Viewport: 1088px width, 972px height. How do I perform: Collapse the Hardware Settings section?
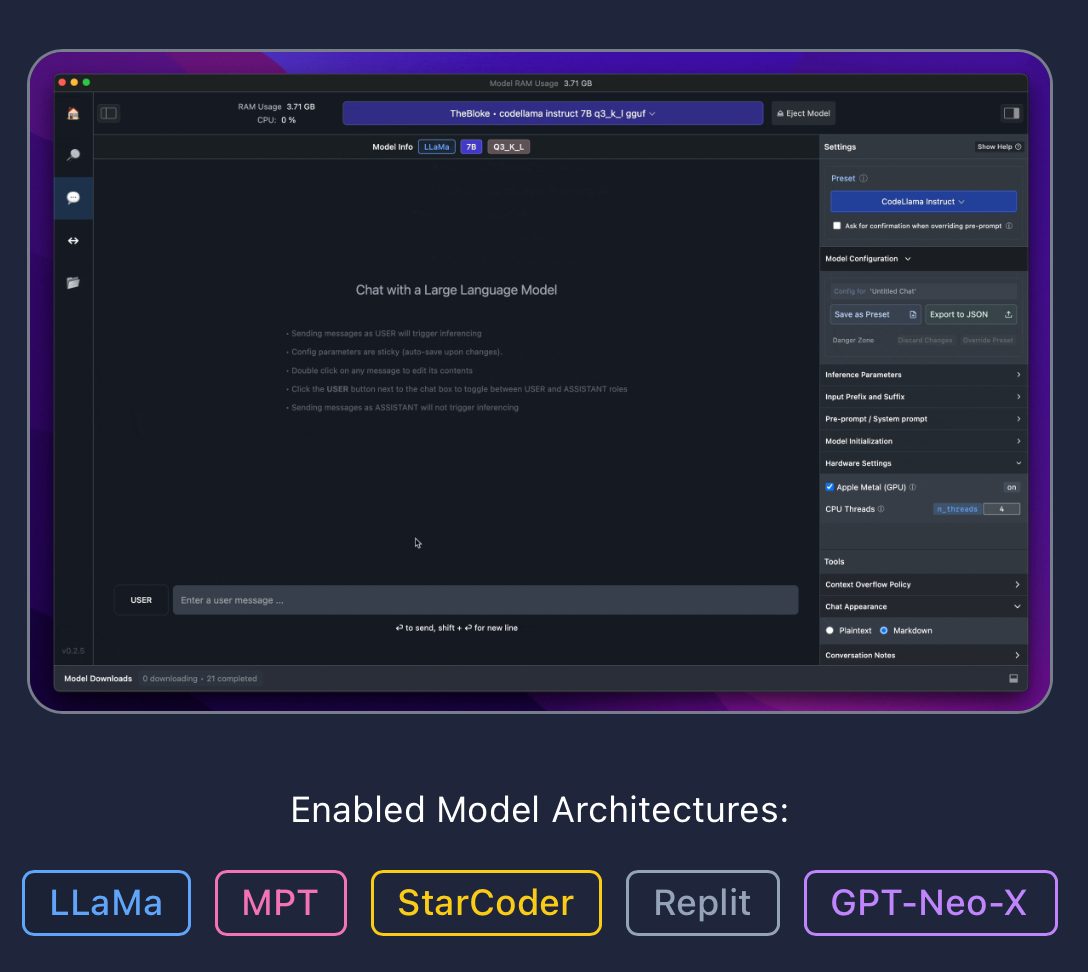point(923,463)
